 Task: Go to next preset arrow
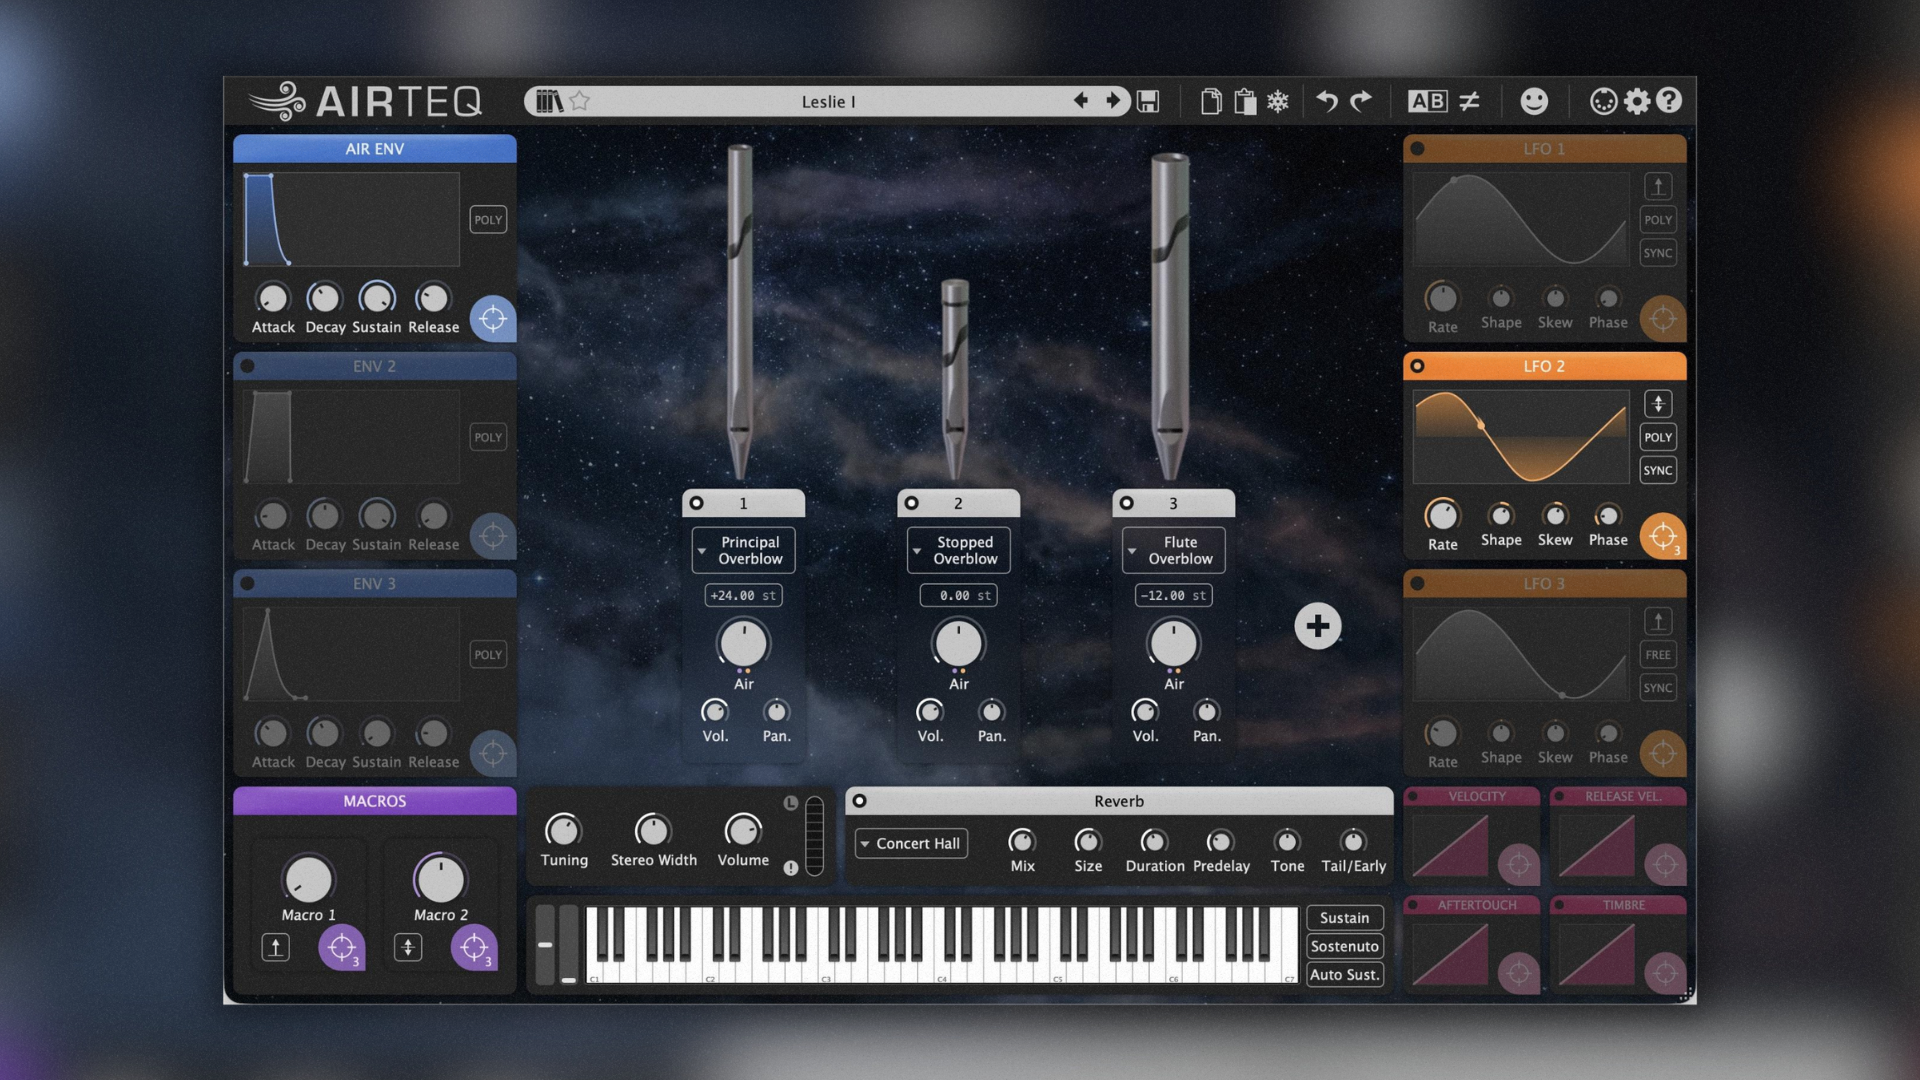pos(1113,100)
